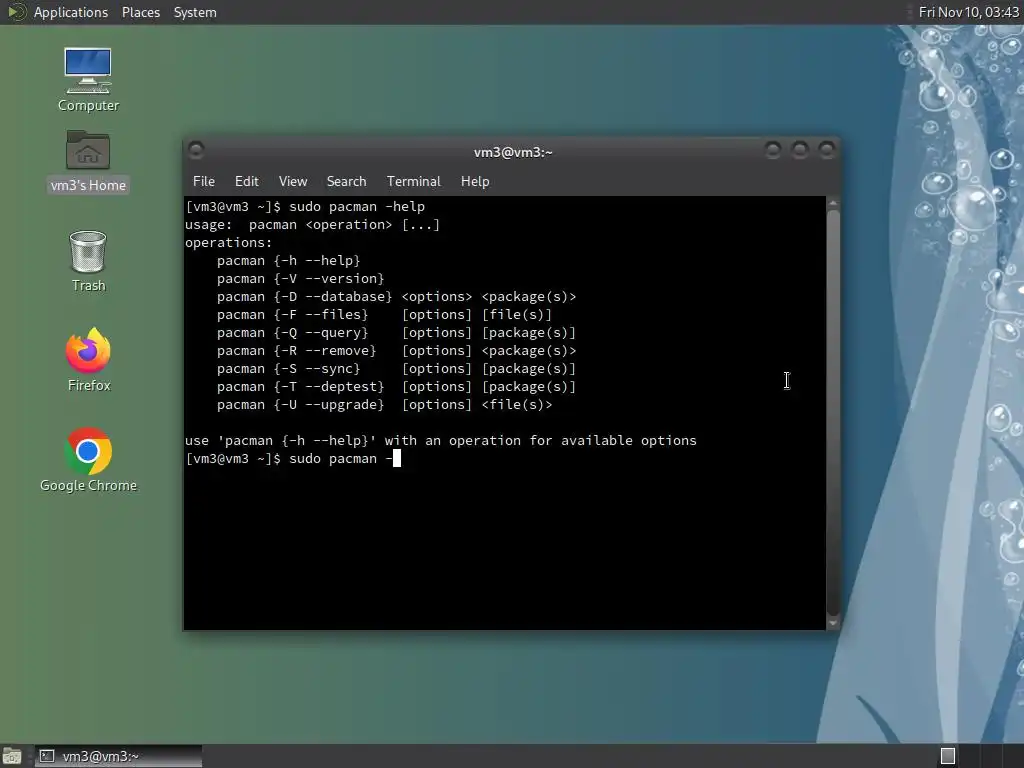Image resolution: width=1024 pixels, height=768 pixels.
Task: Click the vm3@vm3:~ taskbar window button
Action: point(118,756)
